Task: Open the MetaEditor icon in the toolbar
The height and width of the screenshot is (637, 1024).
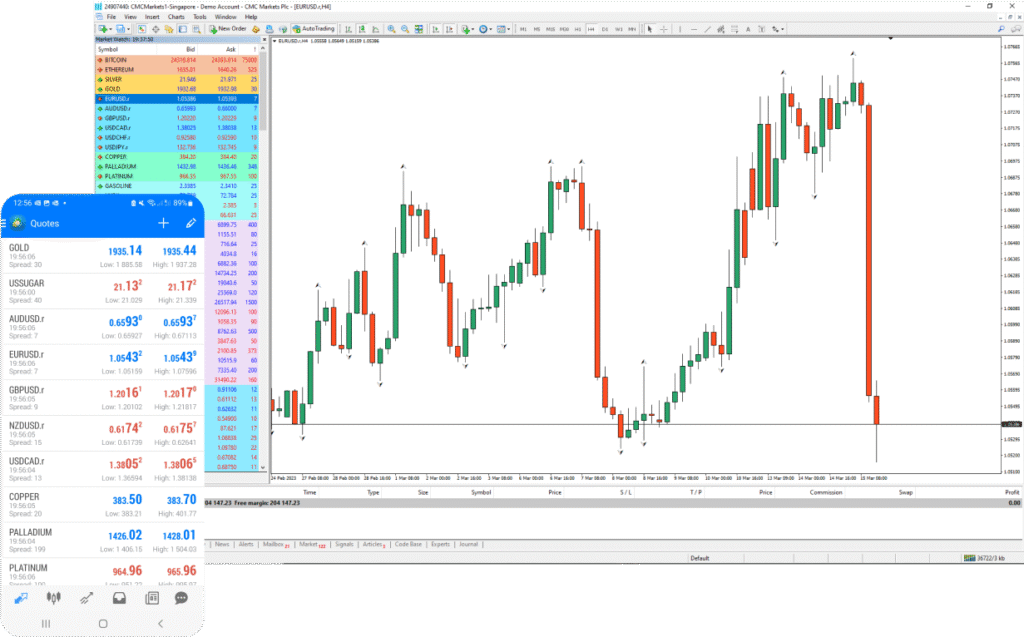Action: pyautogui.click(x=255, y=29)
